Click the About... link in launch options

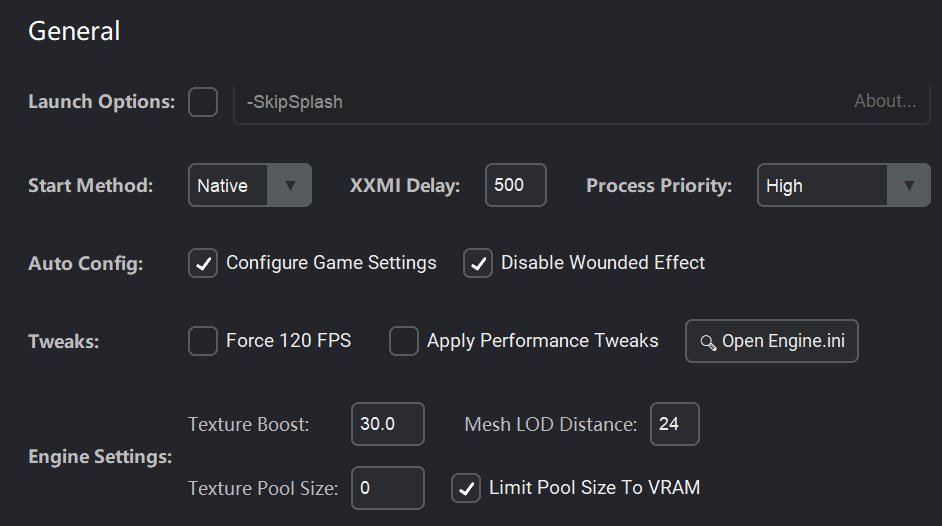point(885,101)
